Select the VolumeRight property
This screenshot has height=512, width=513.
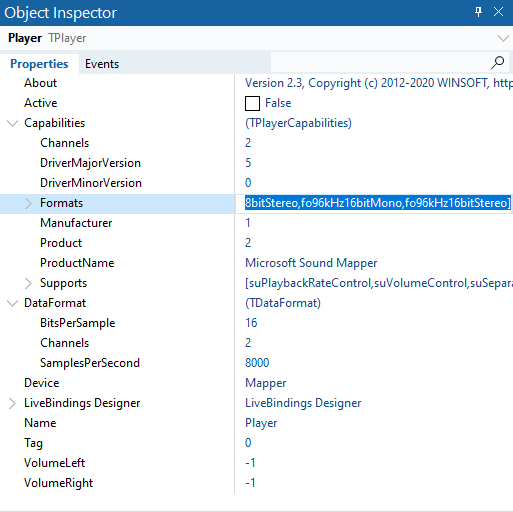pos(59,483)
